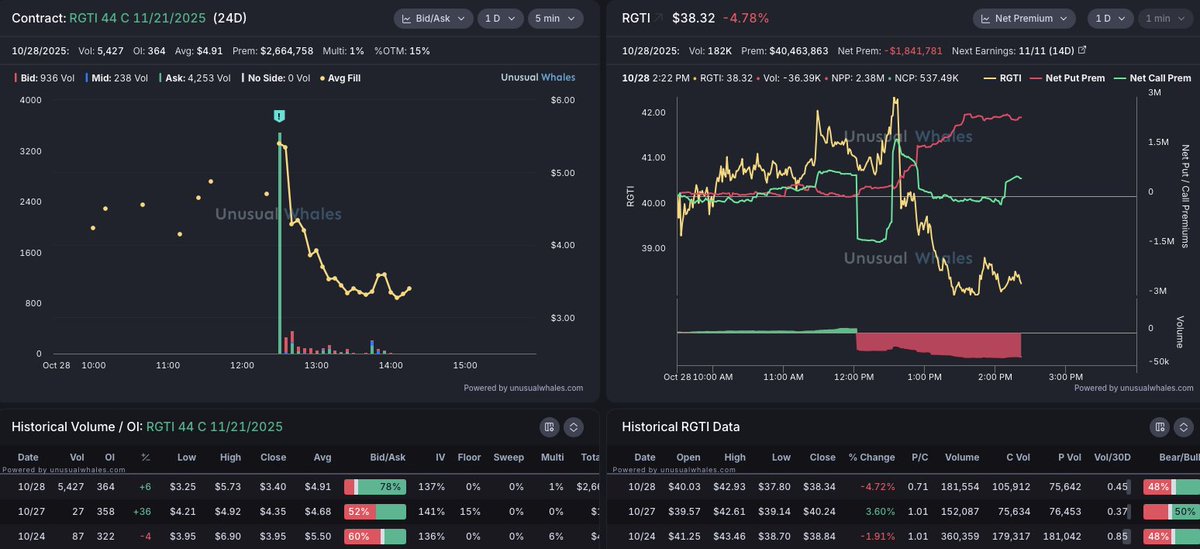Click Powered by unusualwhales.com under contract chart

click(x=523, y=389)
